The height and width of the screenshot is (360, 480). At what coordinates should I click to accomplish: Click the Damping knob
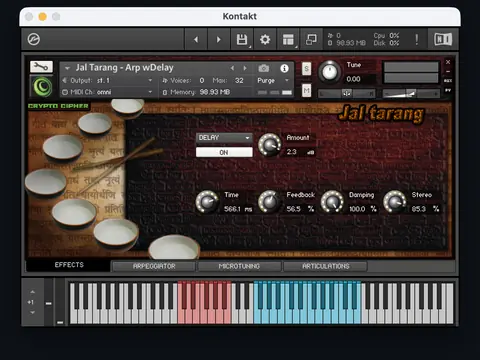pyautogui.click(x=332, y=202)
